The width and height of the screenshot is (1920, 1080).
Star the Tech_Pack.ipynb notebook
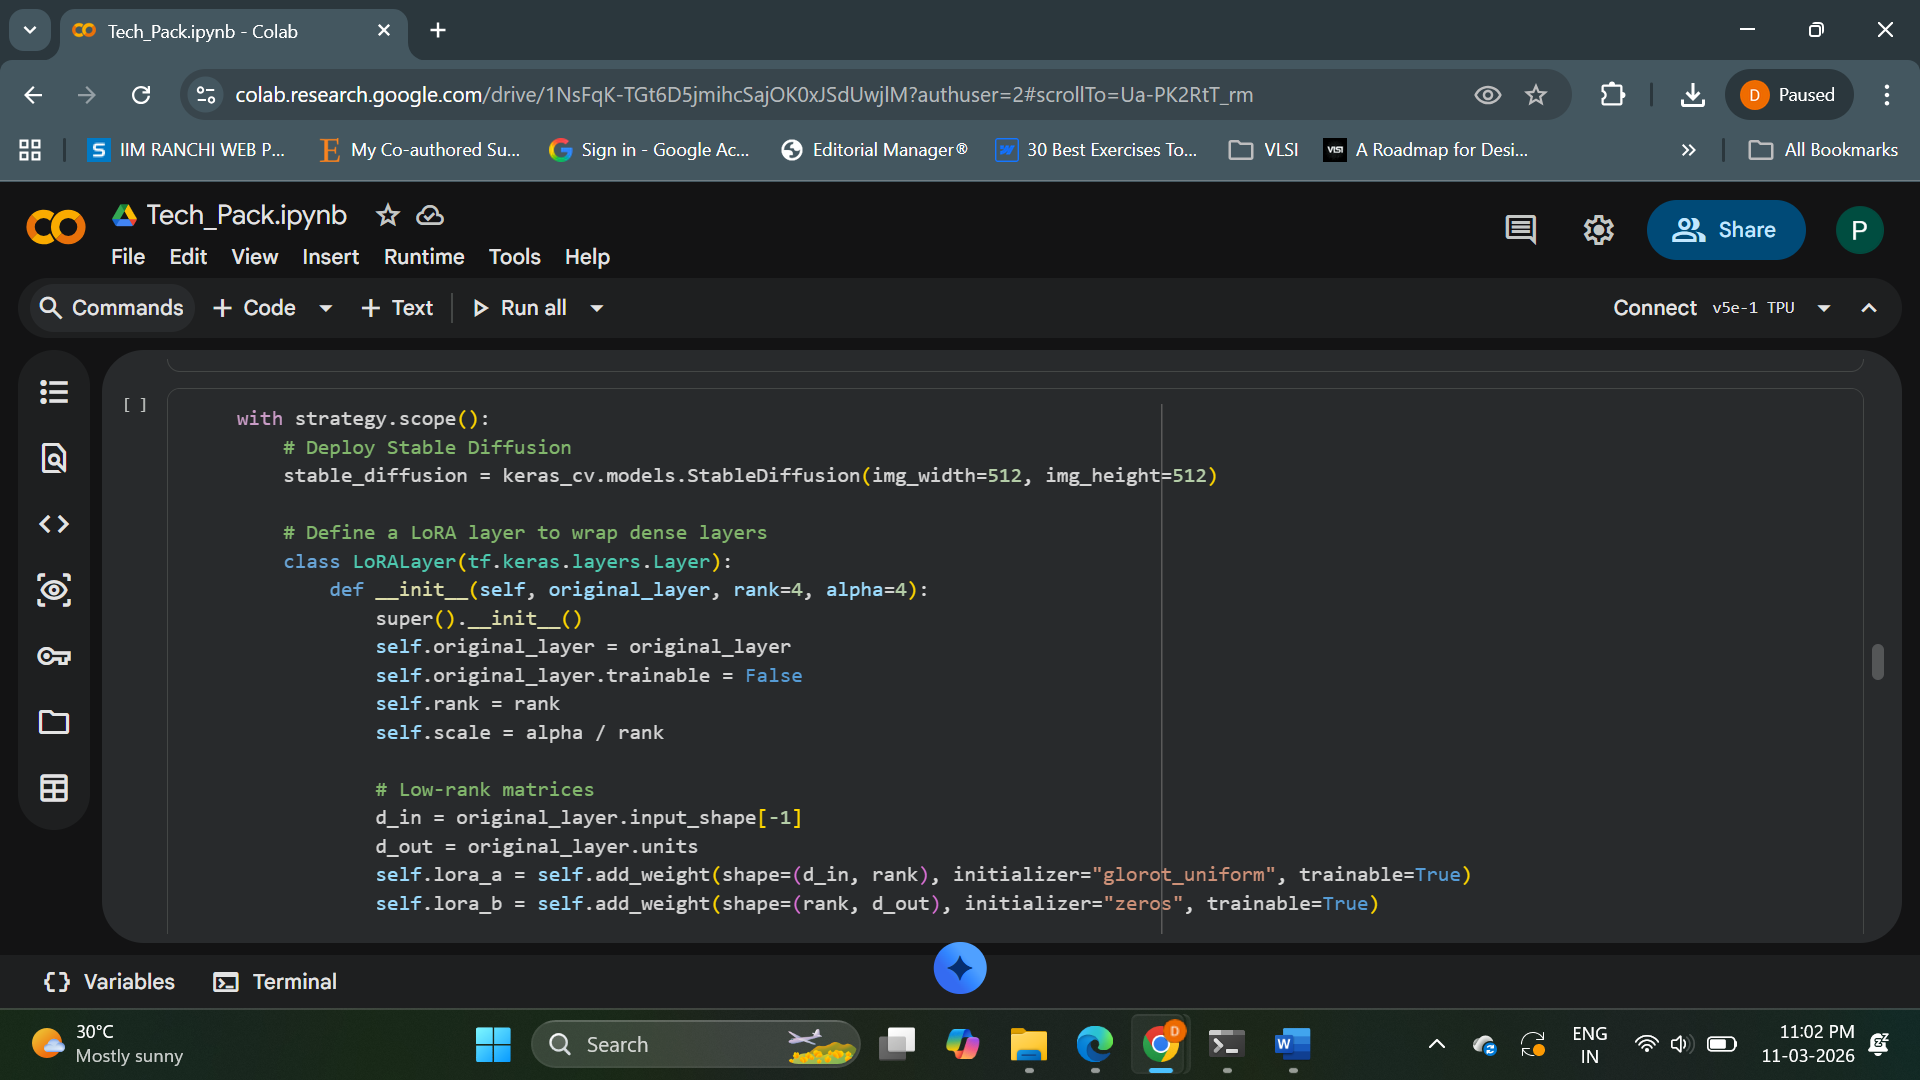(387, 215)
